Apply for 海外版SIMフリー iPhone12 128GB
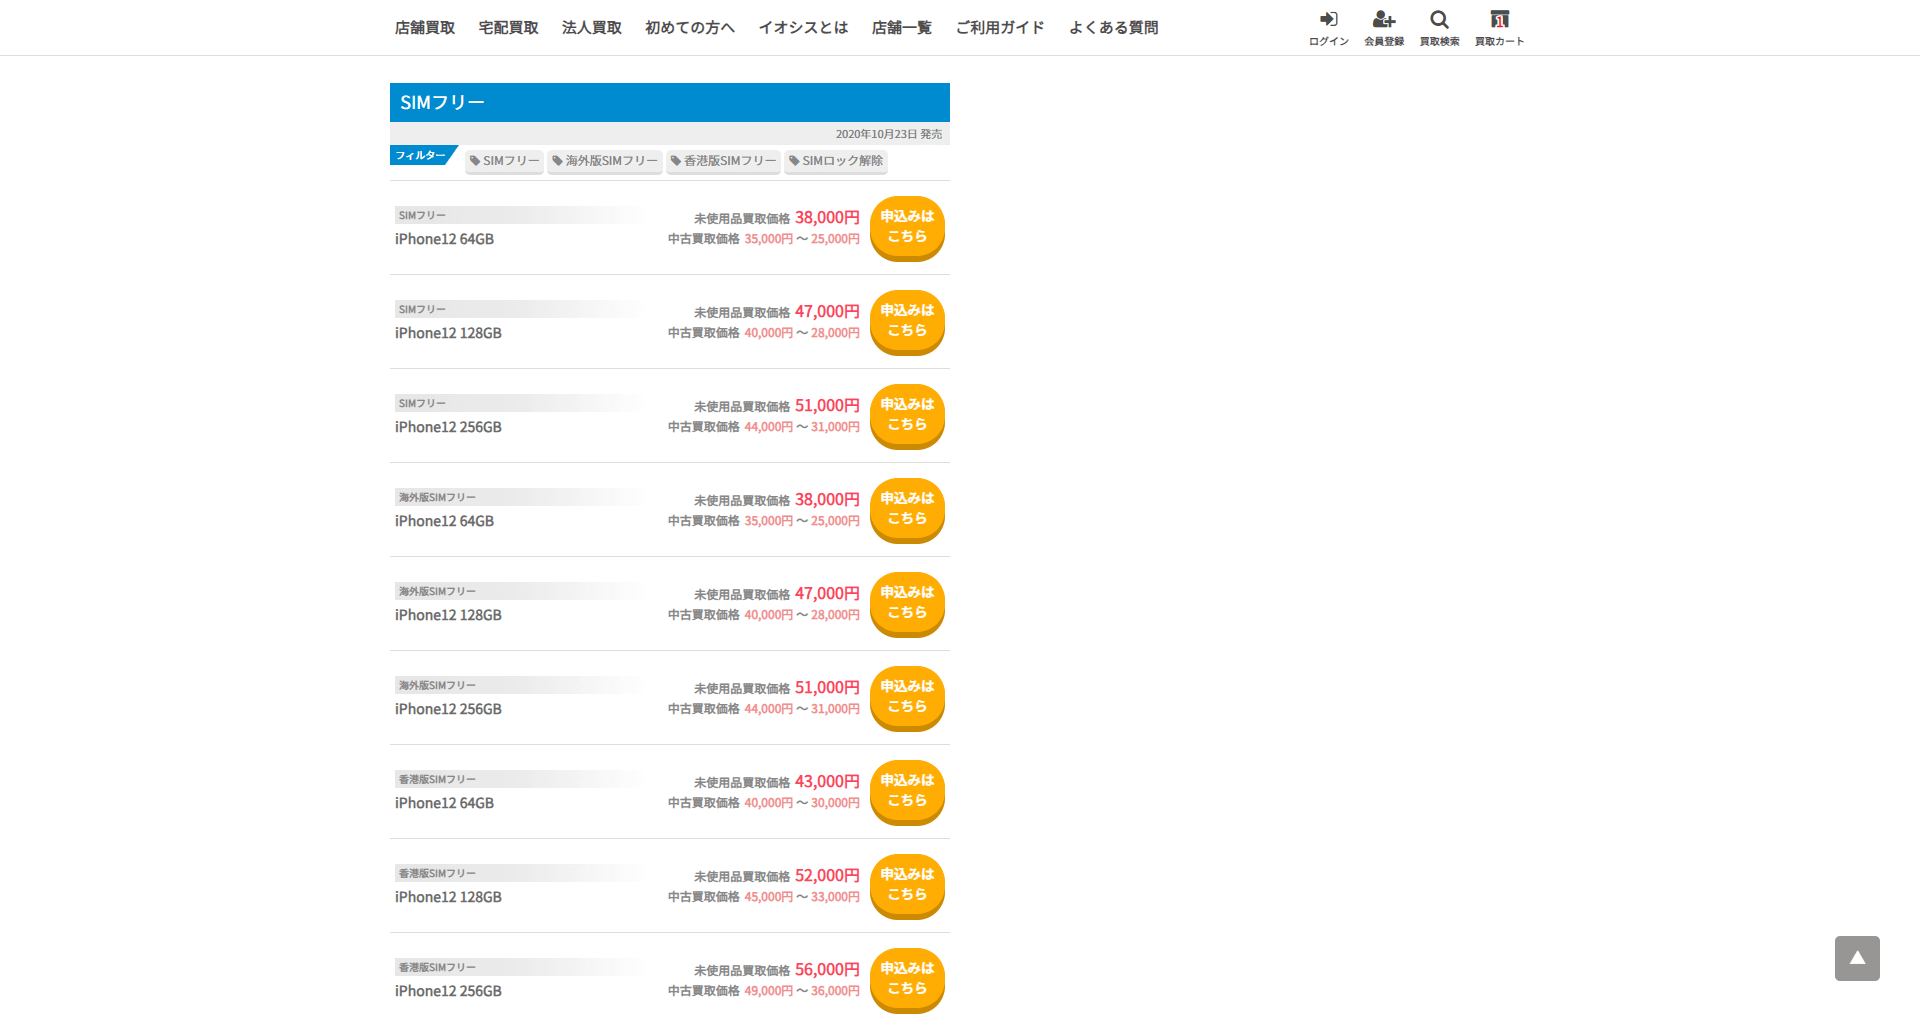This screenshot has height=1021, width=1920. [907, 603]
